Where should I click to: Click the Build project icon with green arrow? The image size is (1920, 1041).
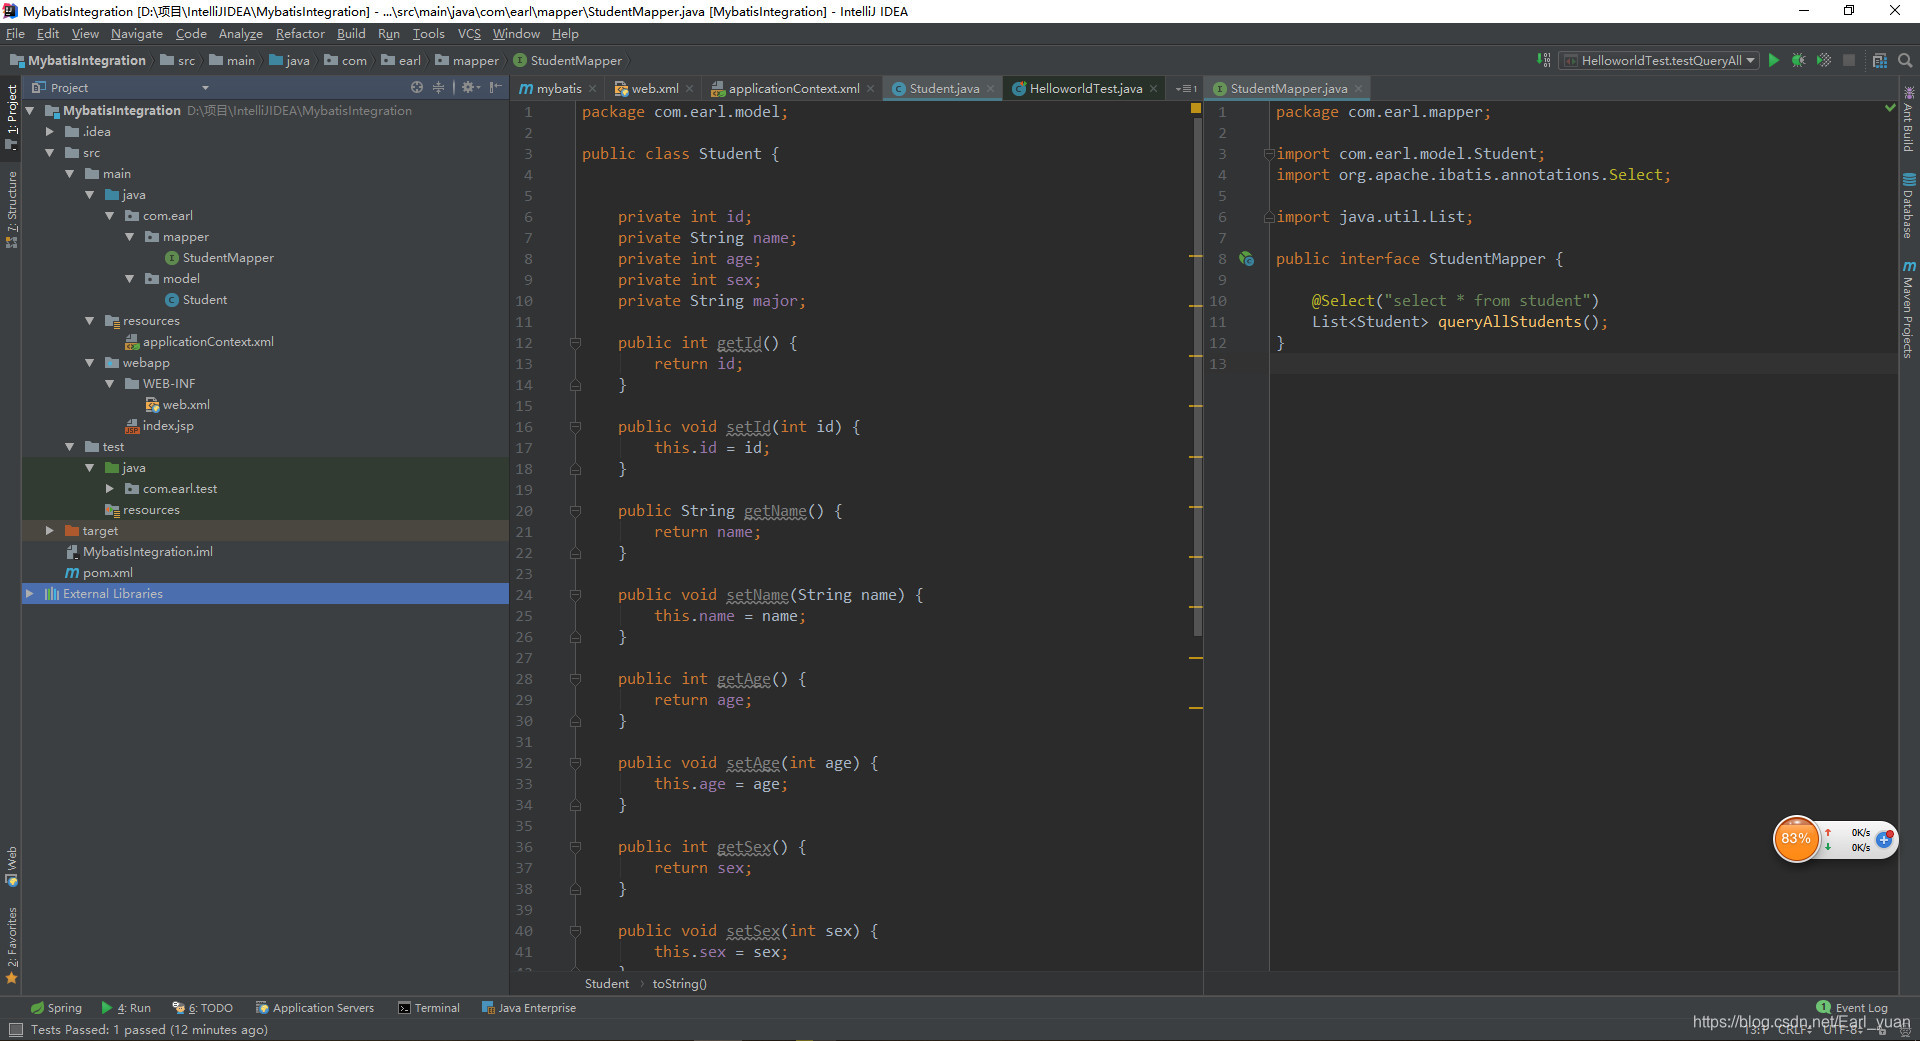click(x=1543, y=60)
